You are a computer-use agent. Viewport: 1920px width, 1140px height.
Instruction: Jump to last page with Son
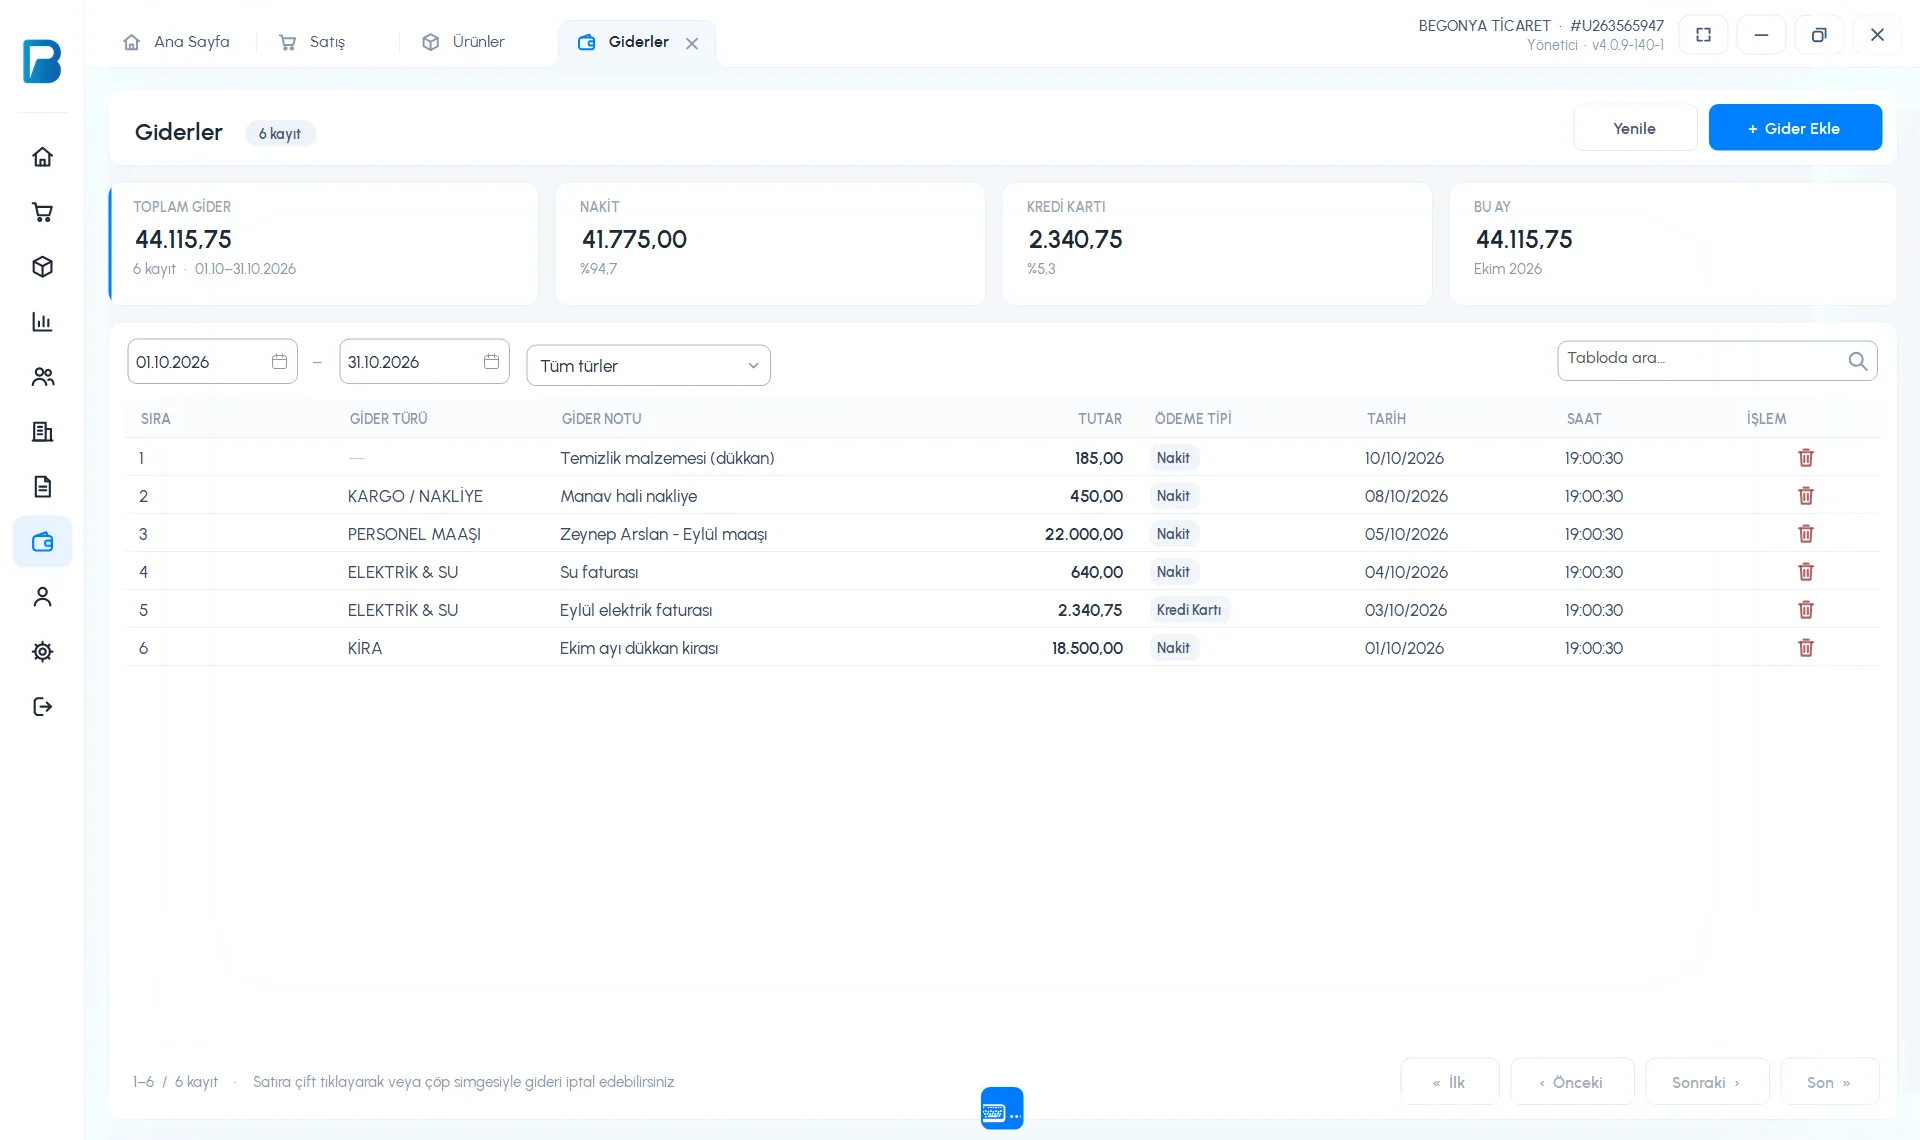coord(1829,1082)
